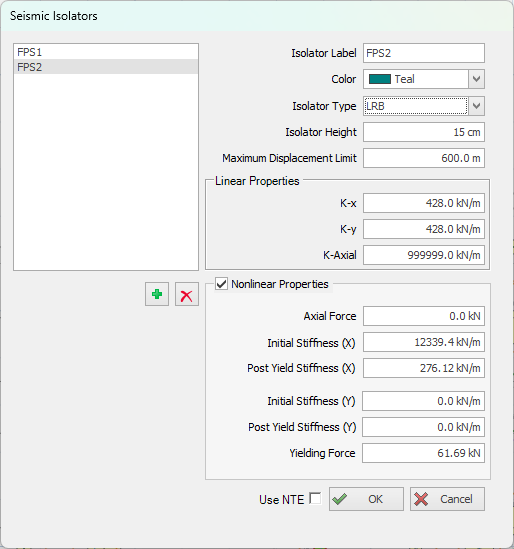Viewport: 514px width, 549px height.
Task: Click the green checkmark on OK button
Action: pyautogui.click(x=340, y=499)
